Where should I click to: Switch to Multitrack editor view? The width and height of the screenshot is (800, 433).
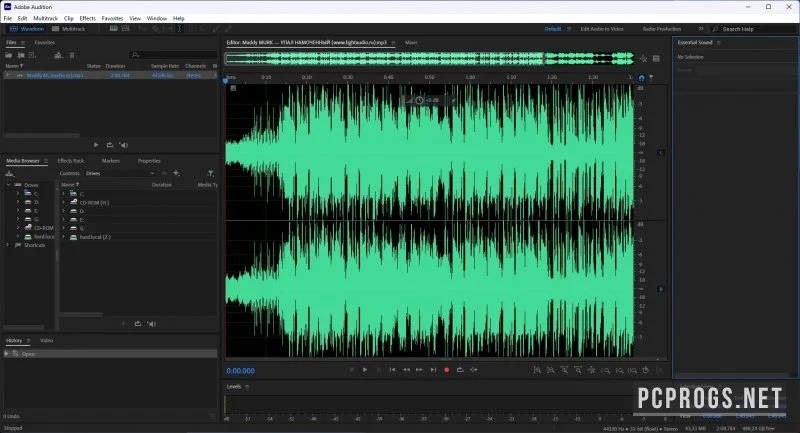69,29
